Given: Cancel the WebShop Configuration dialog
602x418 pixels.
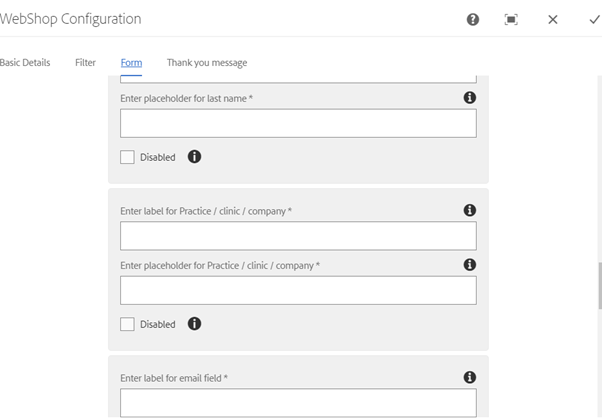Looking at the screenshot, I should (x=553, y=20).
